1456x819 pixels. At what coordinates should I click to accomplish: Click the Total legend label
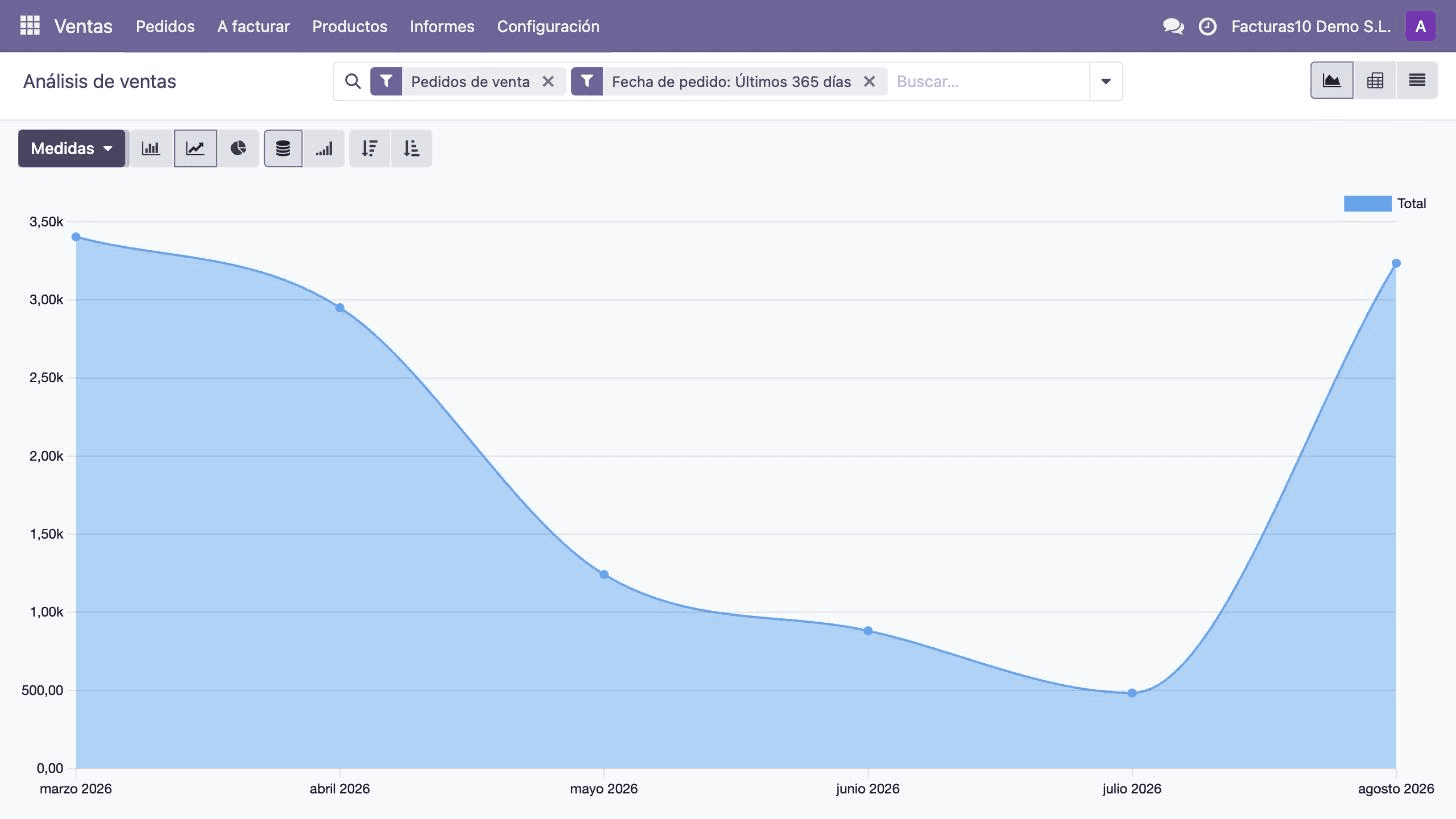pos(1412,204)
